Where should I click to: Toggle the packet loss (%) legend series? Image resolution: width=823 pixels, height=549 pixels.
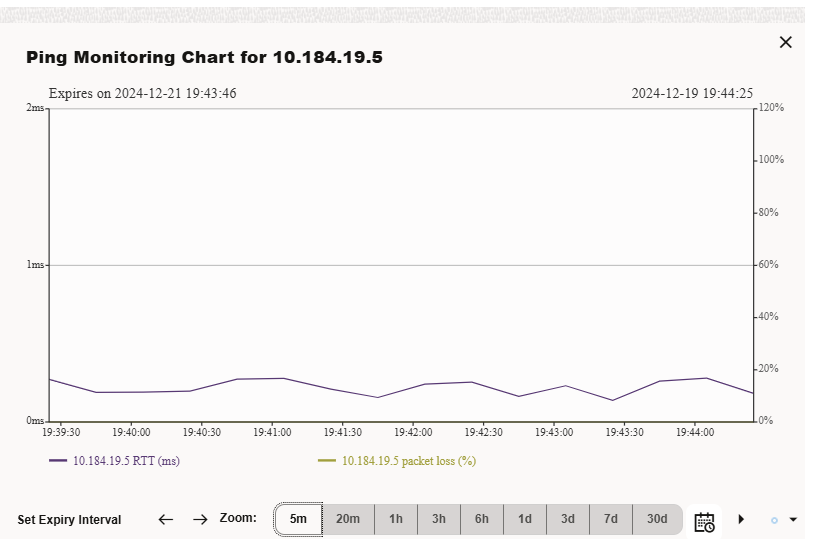click(x=409, y=461)
